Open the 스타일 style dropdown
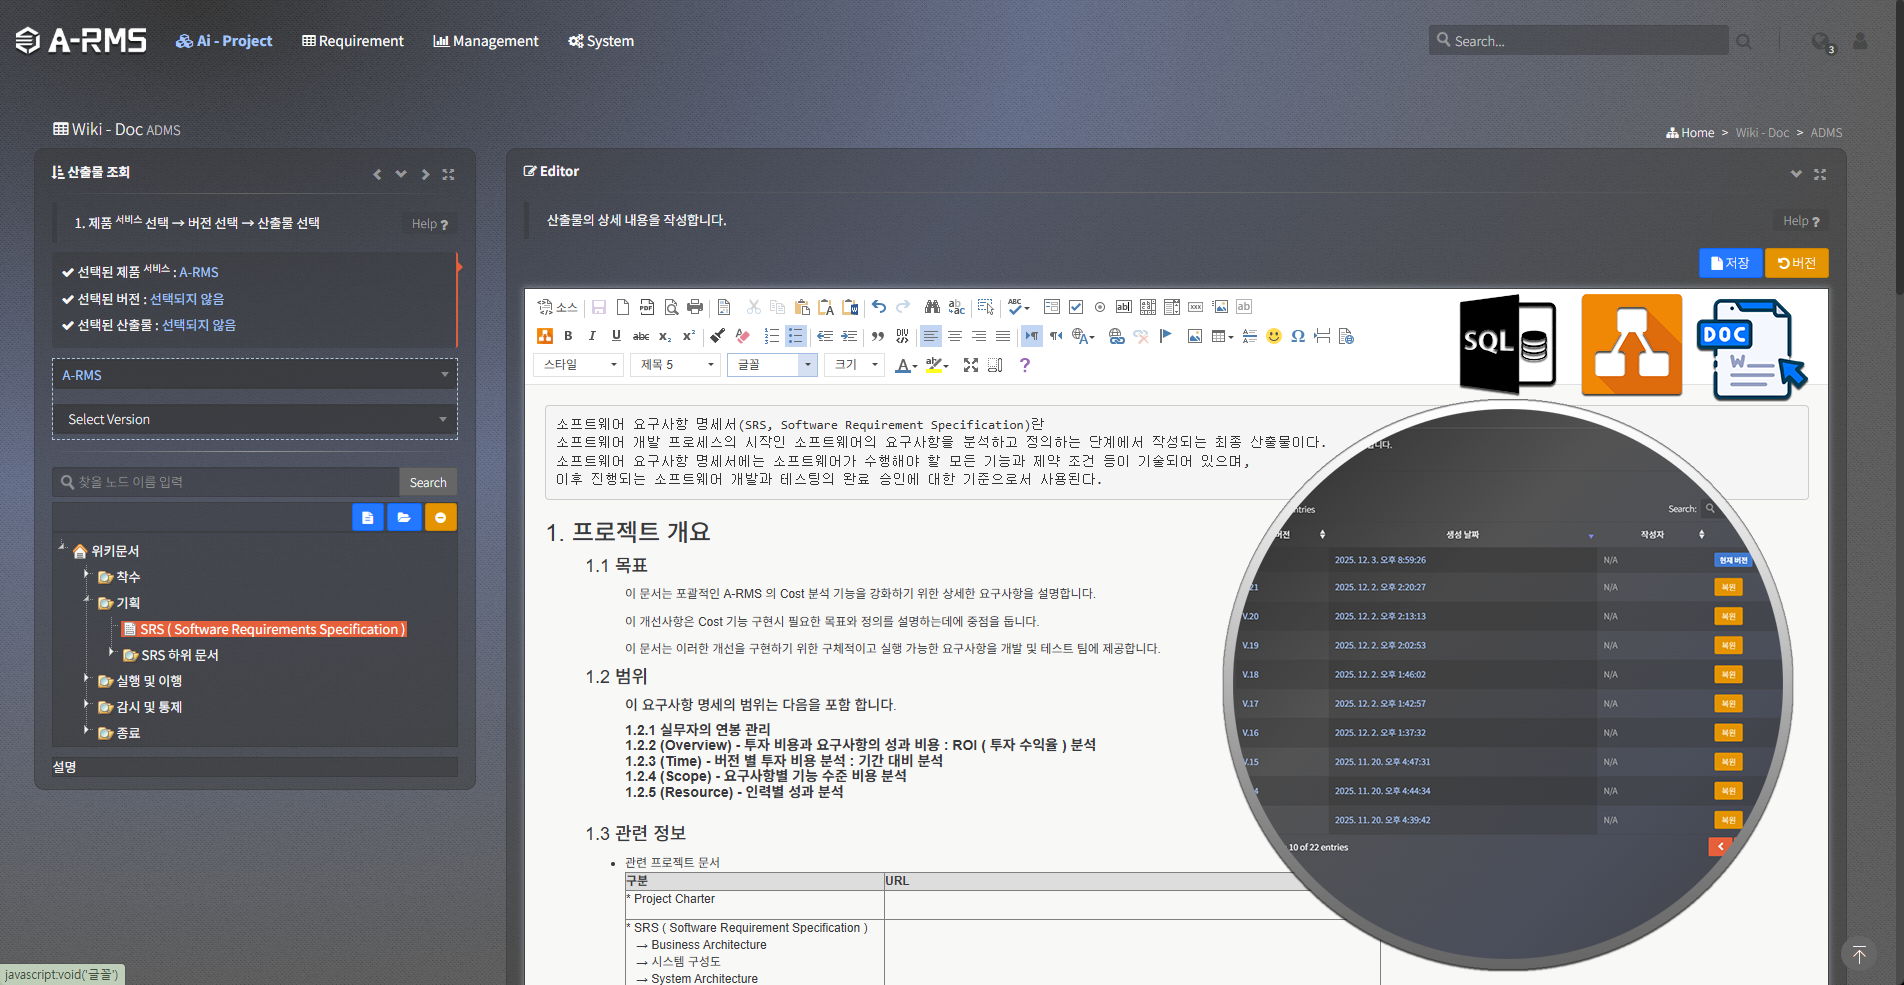 pyautogui.click(x=579, y=365)
